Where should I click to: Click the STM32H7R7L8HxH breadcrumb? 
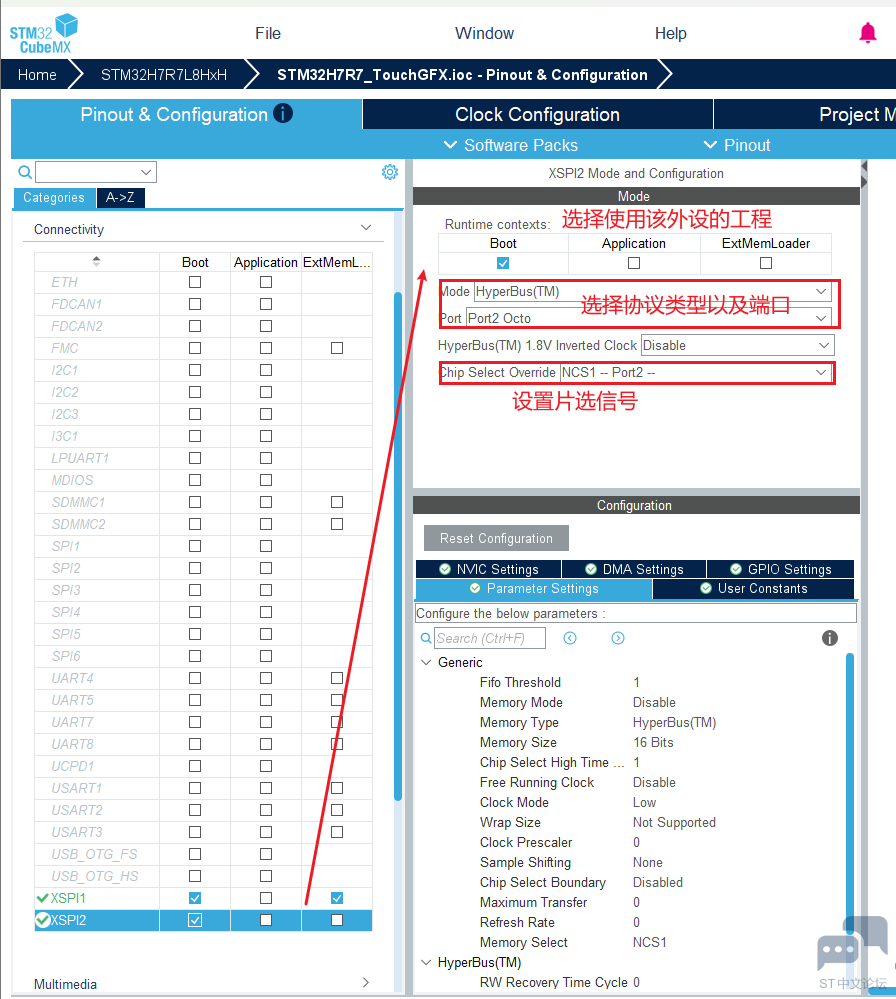[164, 75]
